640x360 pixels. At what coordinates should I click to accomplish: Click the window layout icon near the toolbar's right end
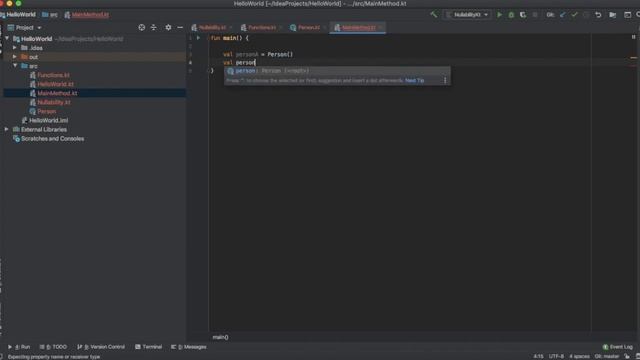(627, 15)
